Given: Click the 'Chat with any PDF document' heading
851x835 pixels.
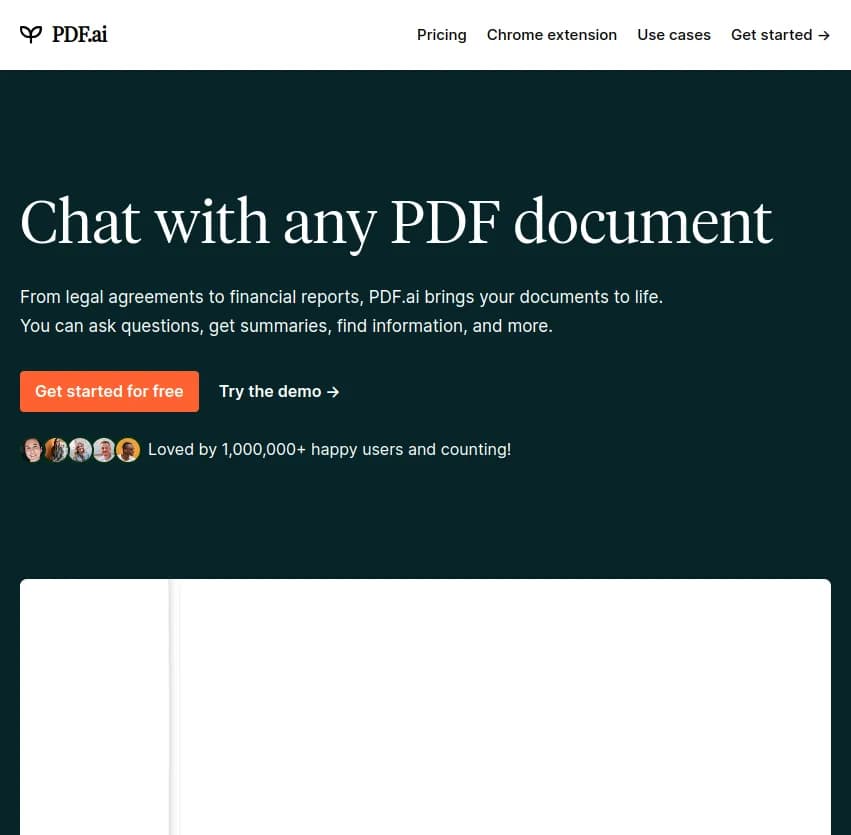Looking at the screenshot, I should [396, 223].
